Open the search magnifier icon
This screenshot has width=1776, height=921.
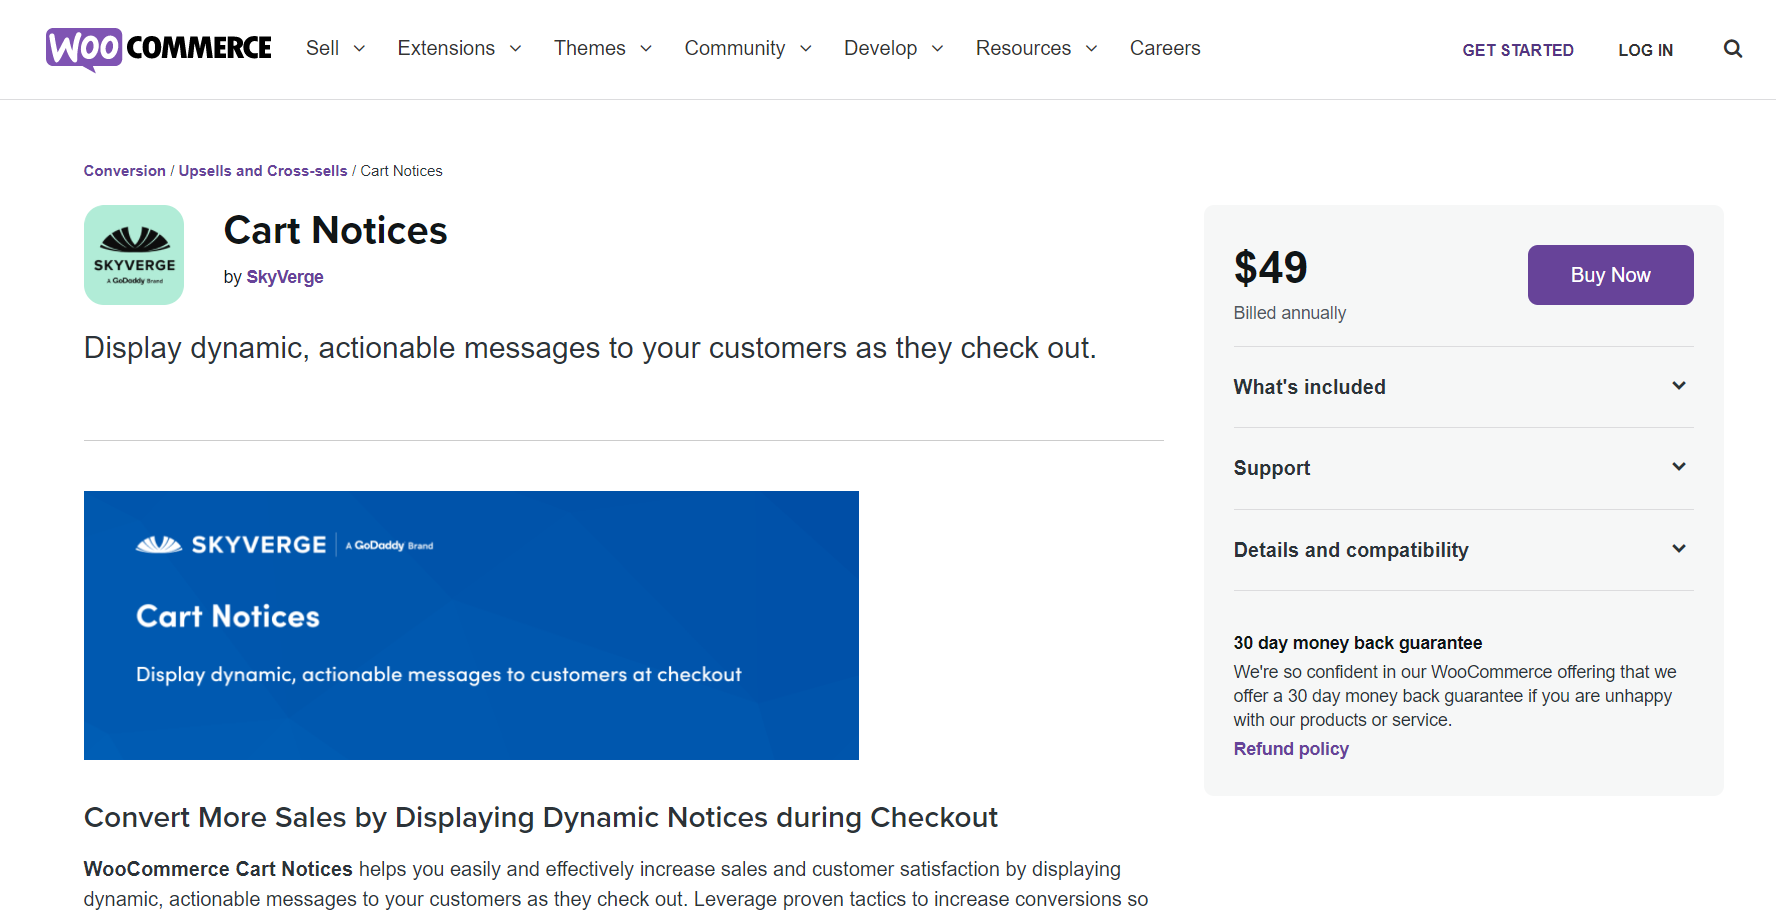(1733, 49)
